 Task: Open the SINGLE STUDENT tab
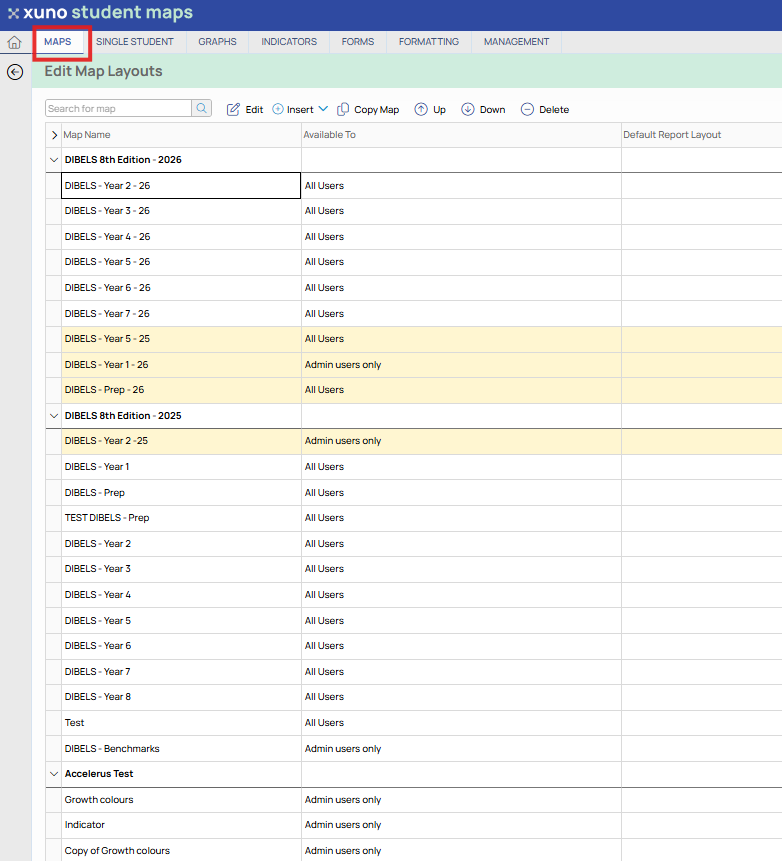point(135,42)
